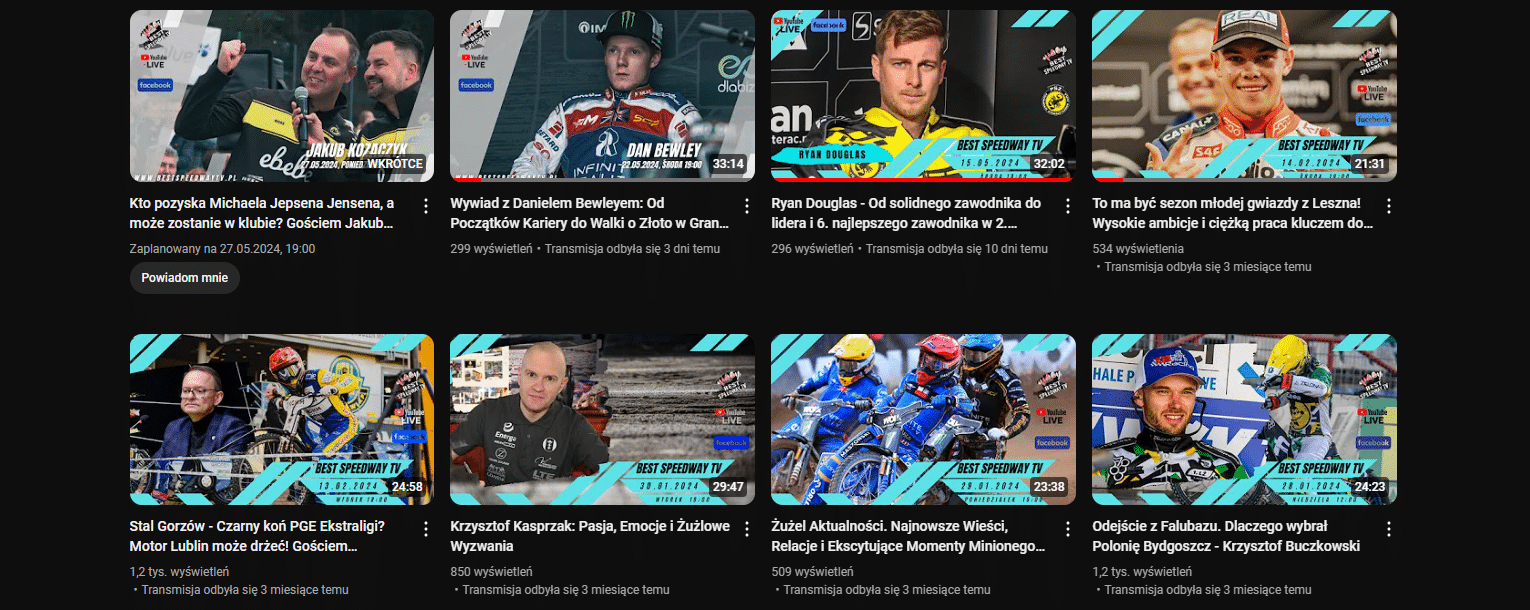Open three-dot menu for Żużel Aktualności video
The image size is (1530, 610).
[x=1067, y=529]
